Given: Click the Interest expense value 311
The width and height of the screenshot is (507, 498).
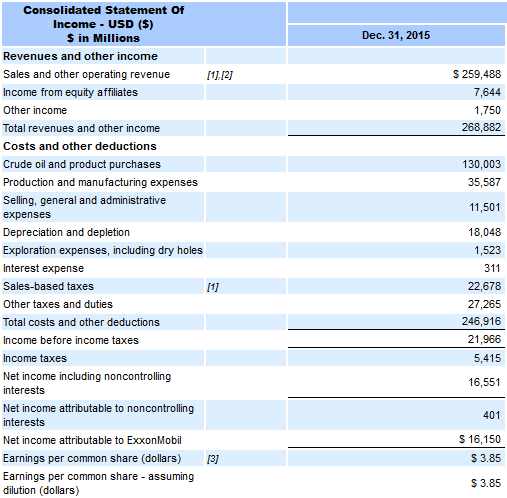Looking at the screenshot, I should 492,268.
